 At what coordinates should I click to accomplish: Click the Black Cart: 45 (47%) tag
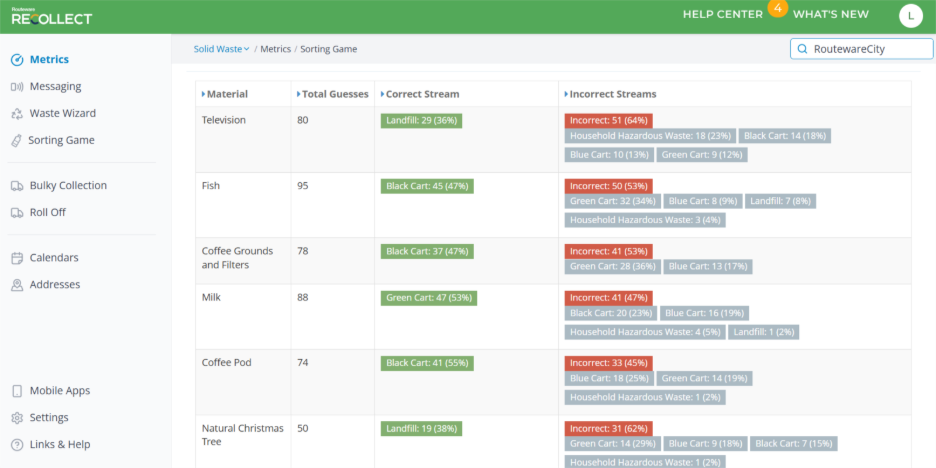point(427,186)
